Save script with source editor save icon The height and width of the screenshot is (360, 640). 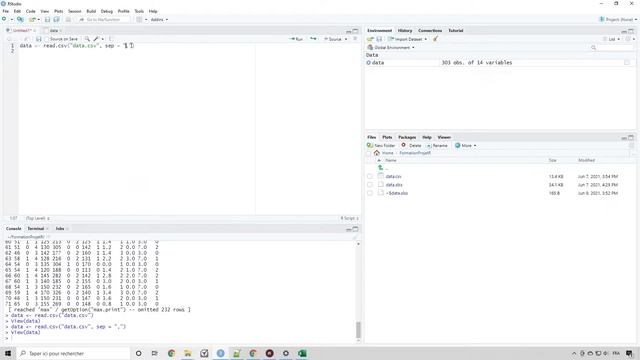39,39
